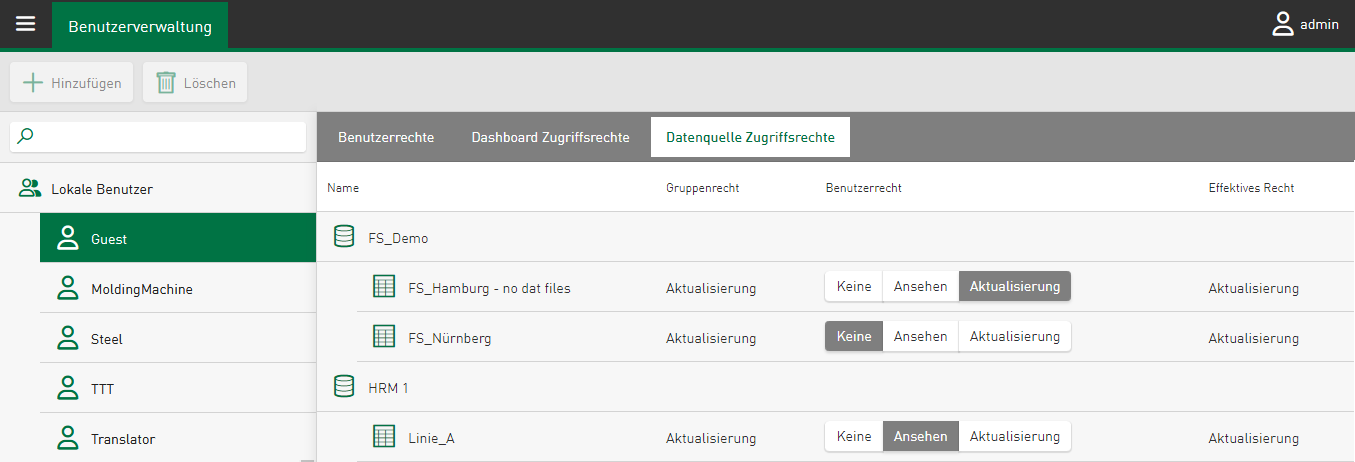Viewport: 1355px width, 462px height.
Task: Click the FS_Nürnberg table icon
Action: (384, 337)
